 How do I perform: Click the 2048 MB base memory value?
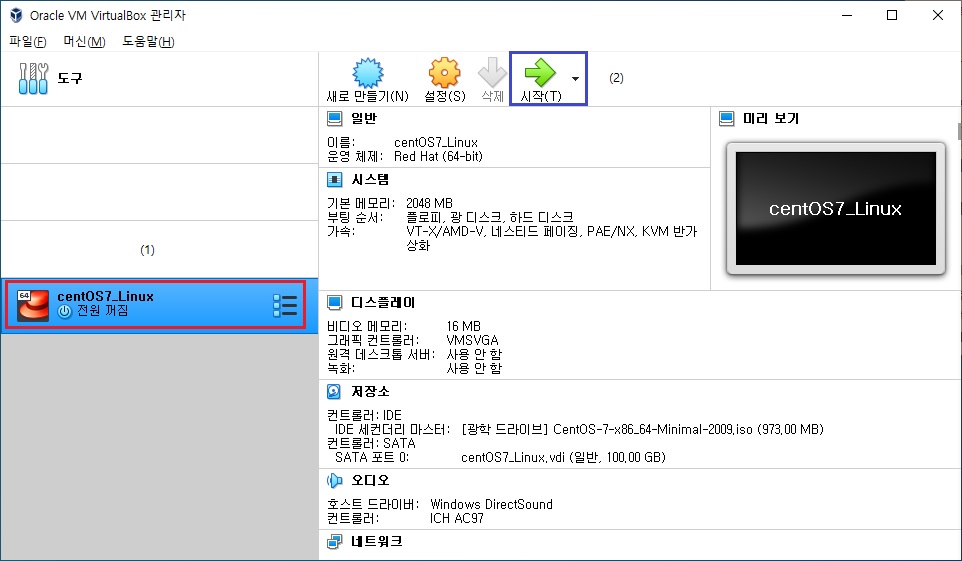429,203
